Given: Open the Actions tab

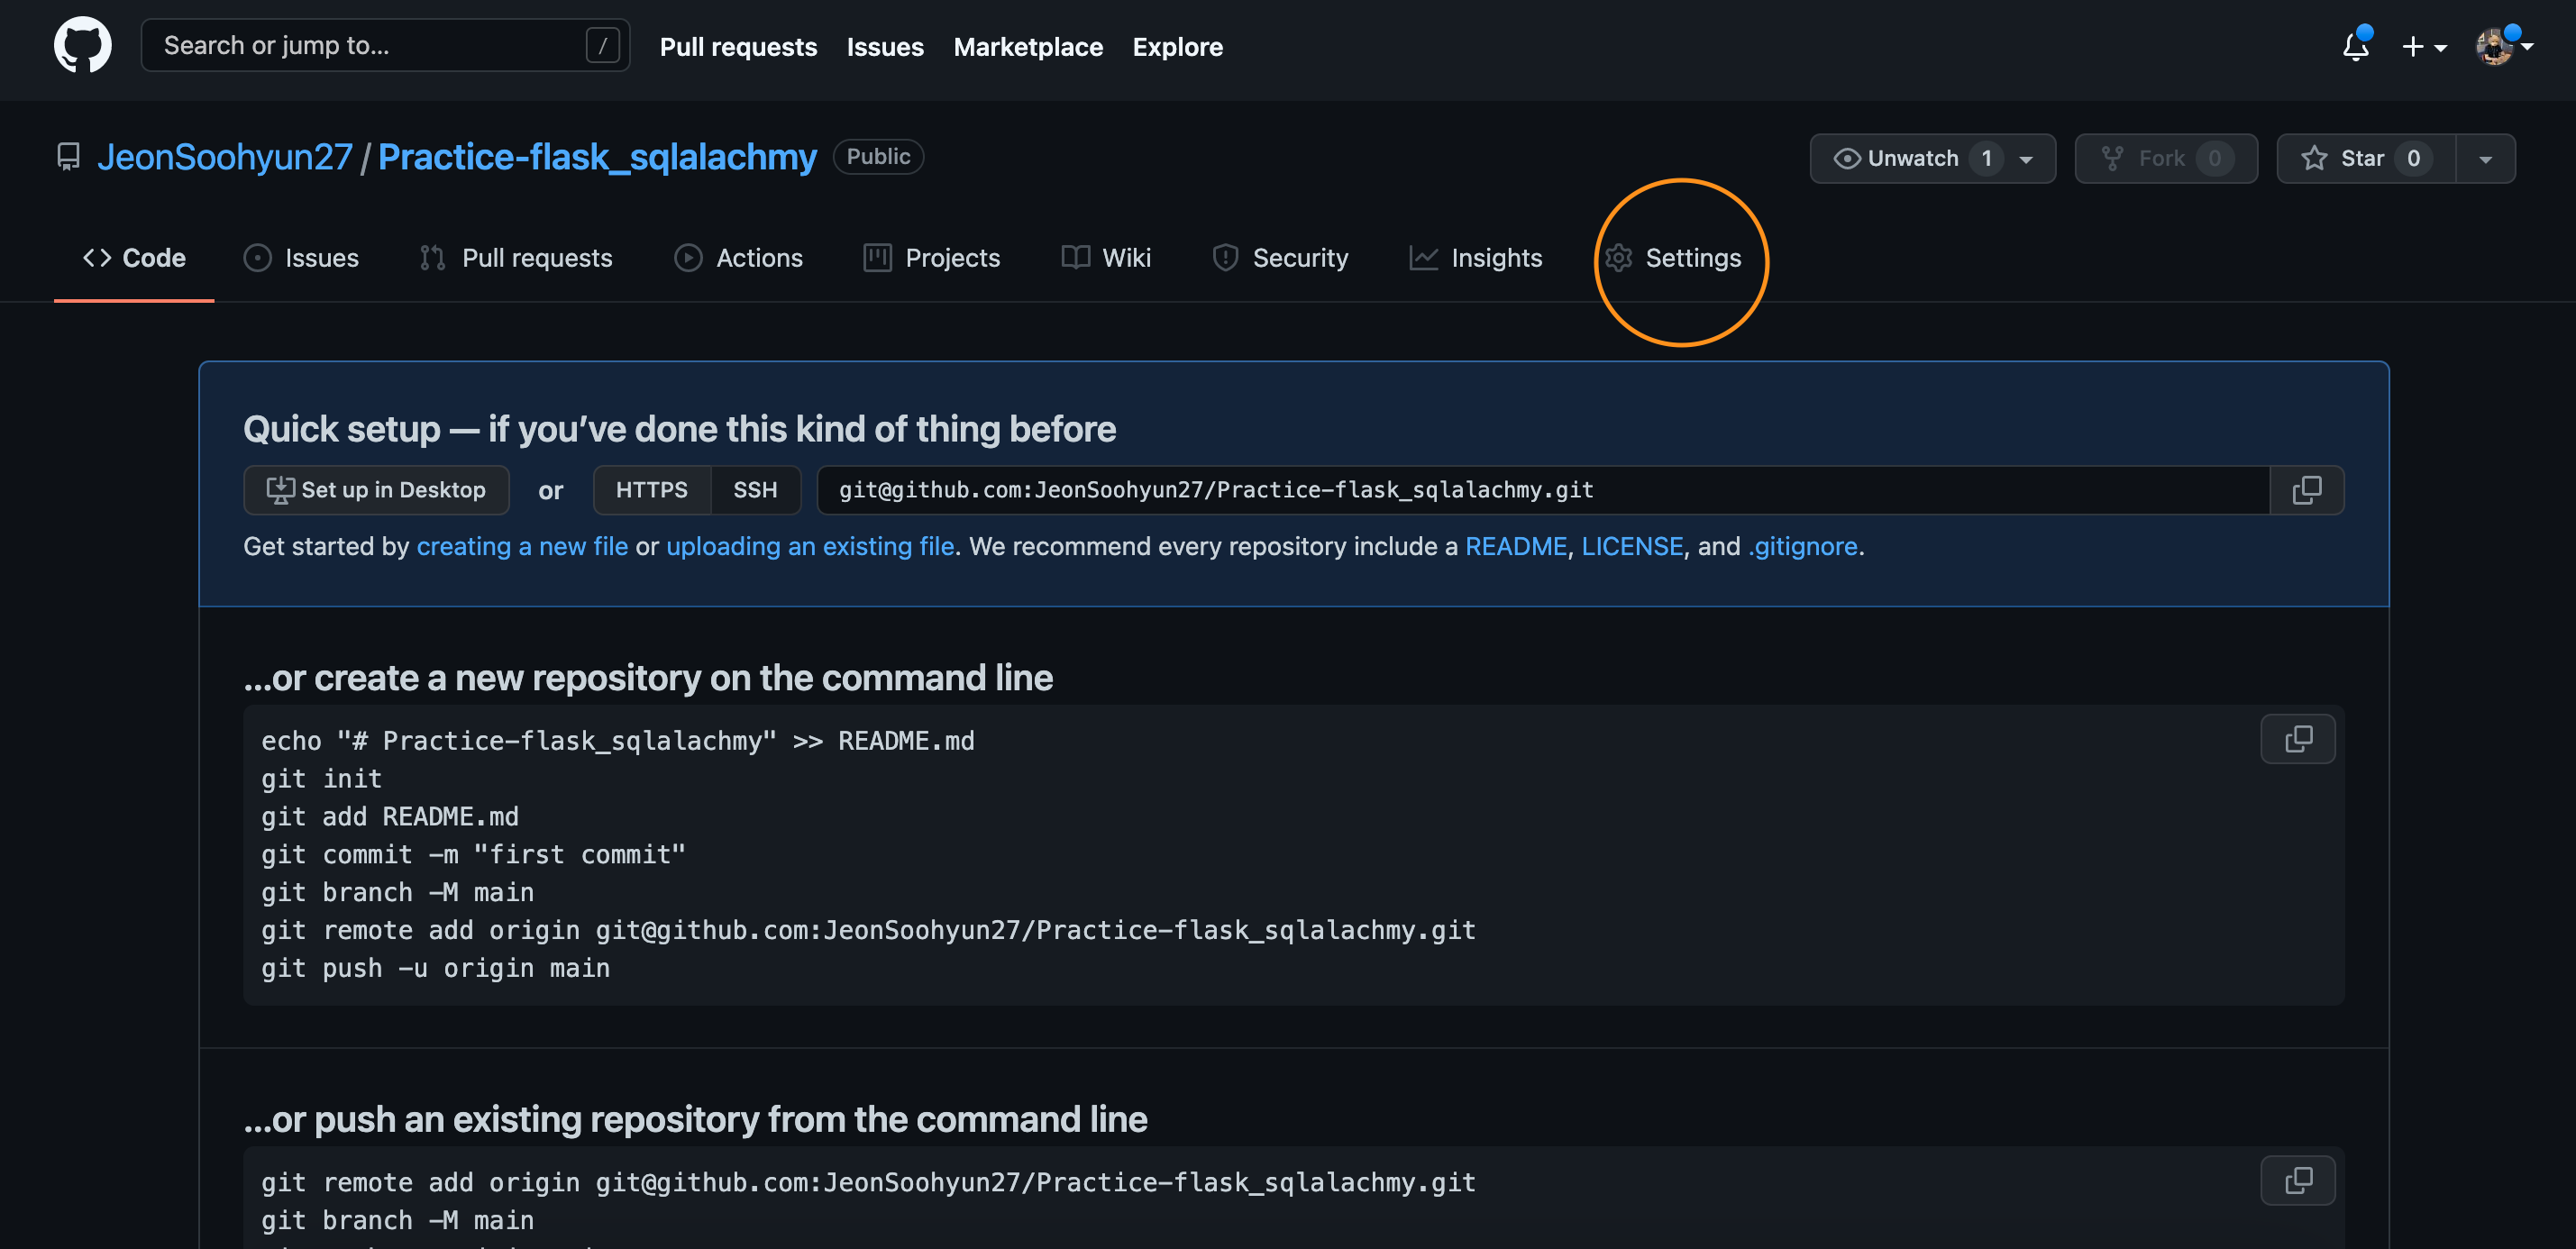Looking at the screenshot, I should point(738,258).
